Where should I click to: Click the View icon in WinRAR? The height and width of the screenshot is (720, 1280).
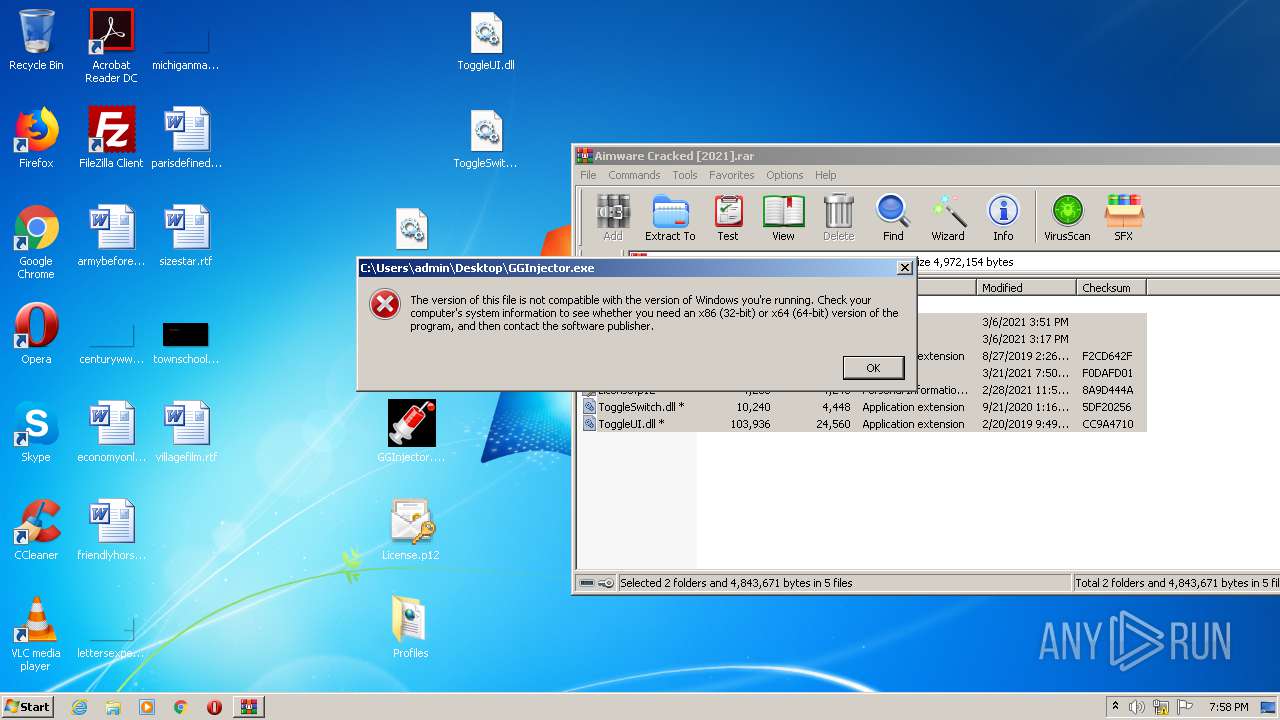coord(783,218)
